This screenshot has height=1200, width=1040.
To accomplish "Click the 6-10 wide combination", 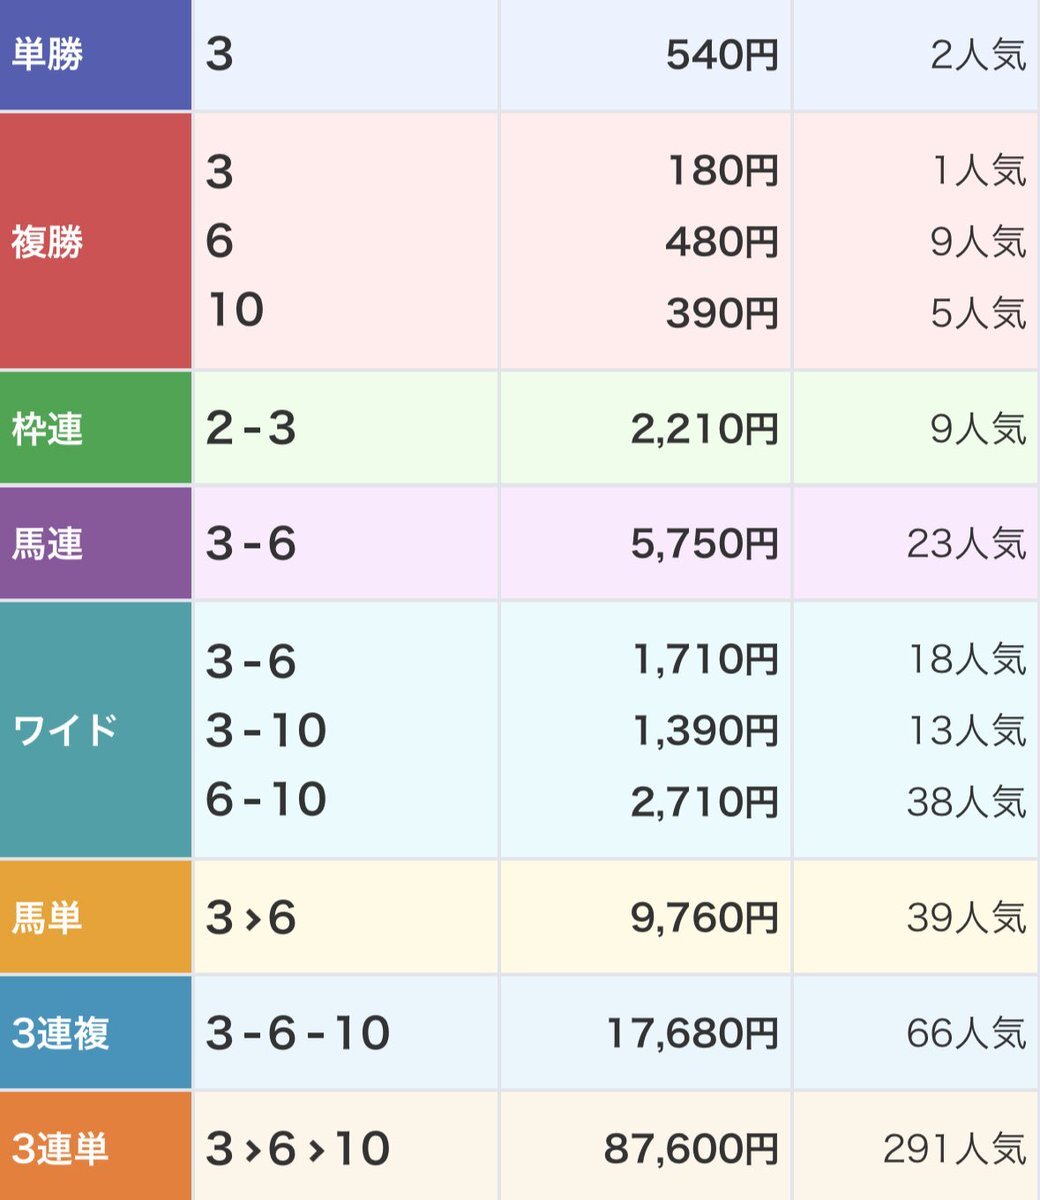I will [266, 800].
